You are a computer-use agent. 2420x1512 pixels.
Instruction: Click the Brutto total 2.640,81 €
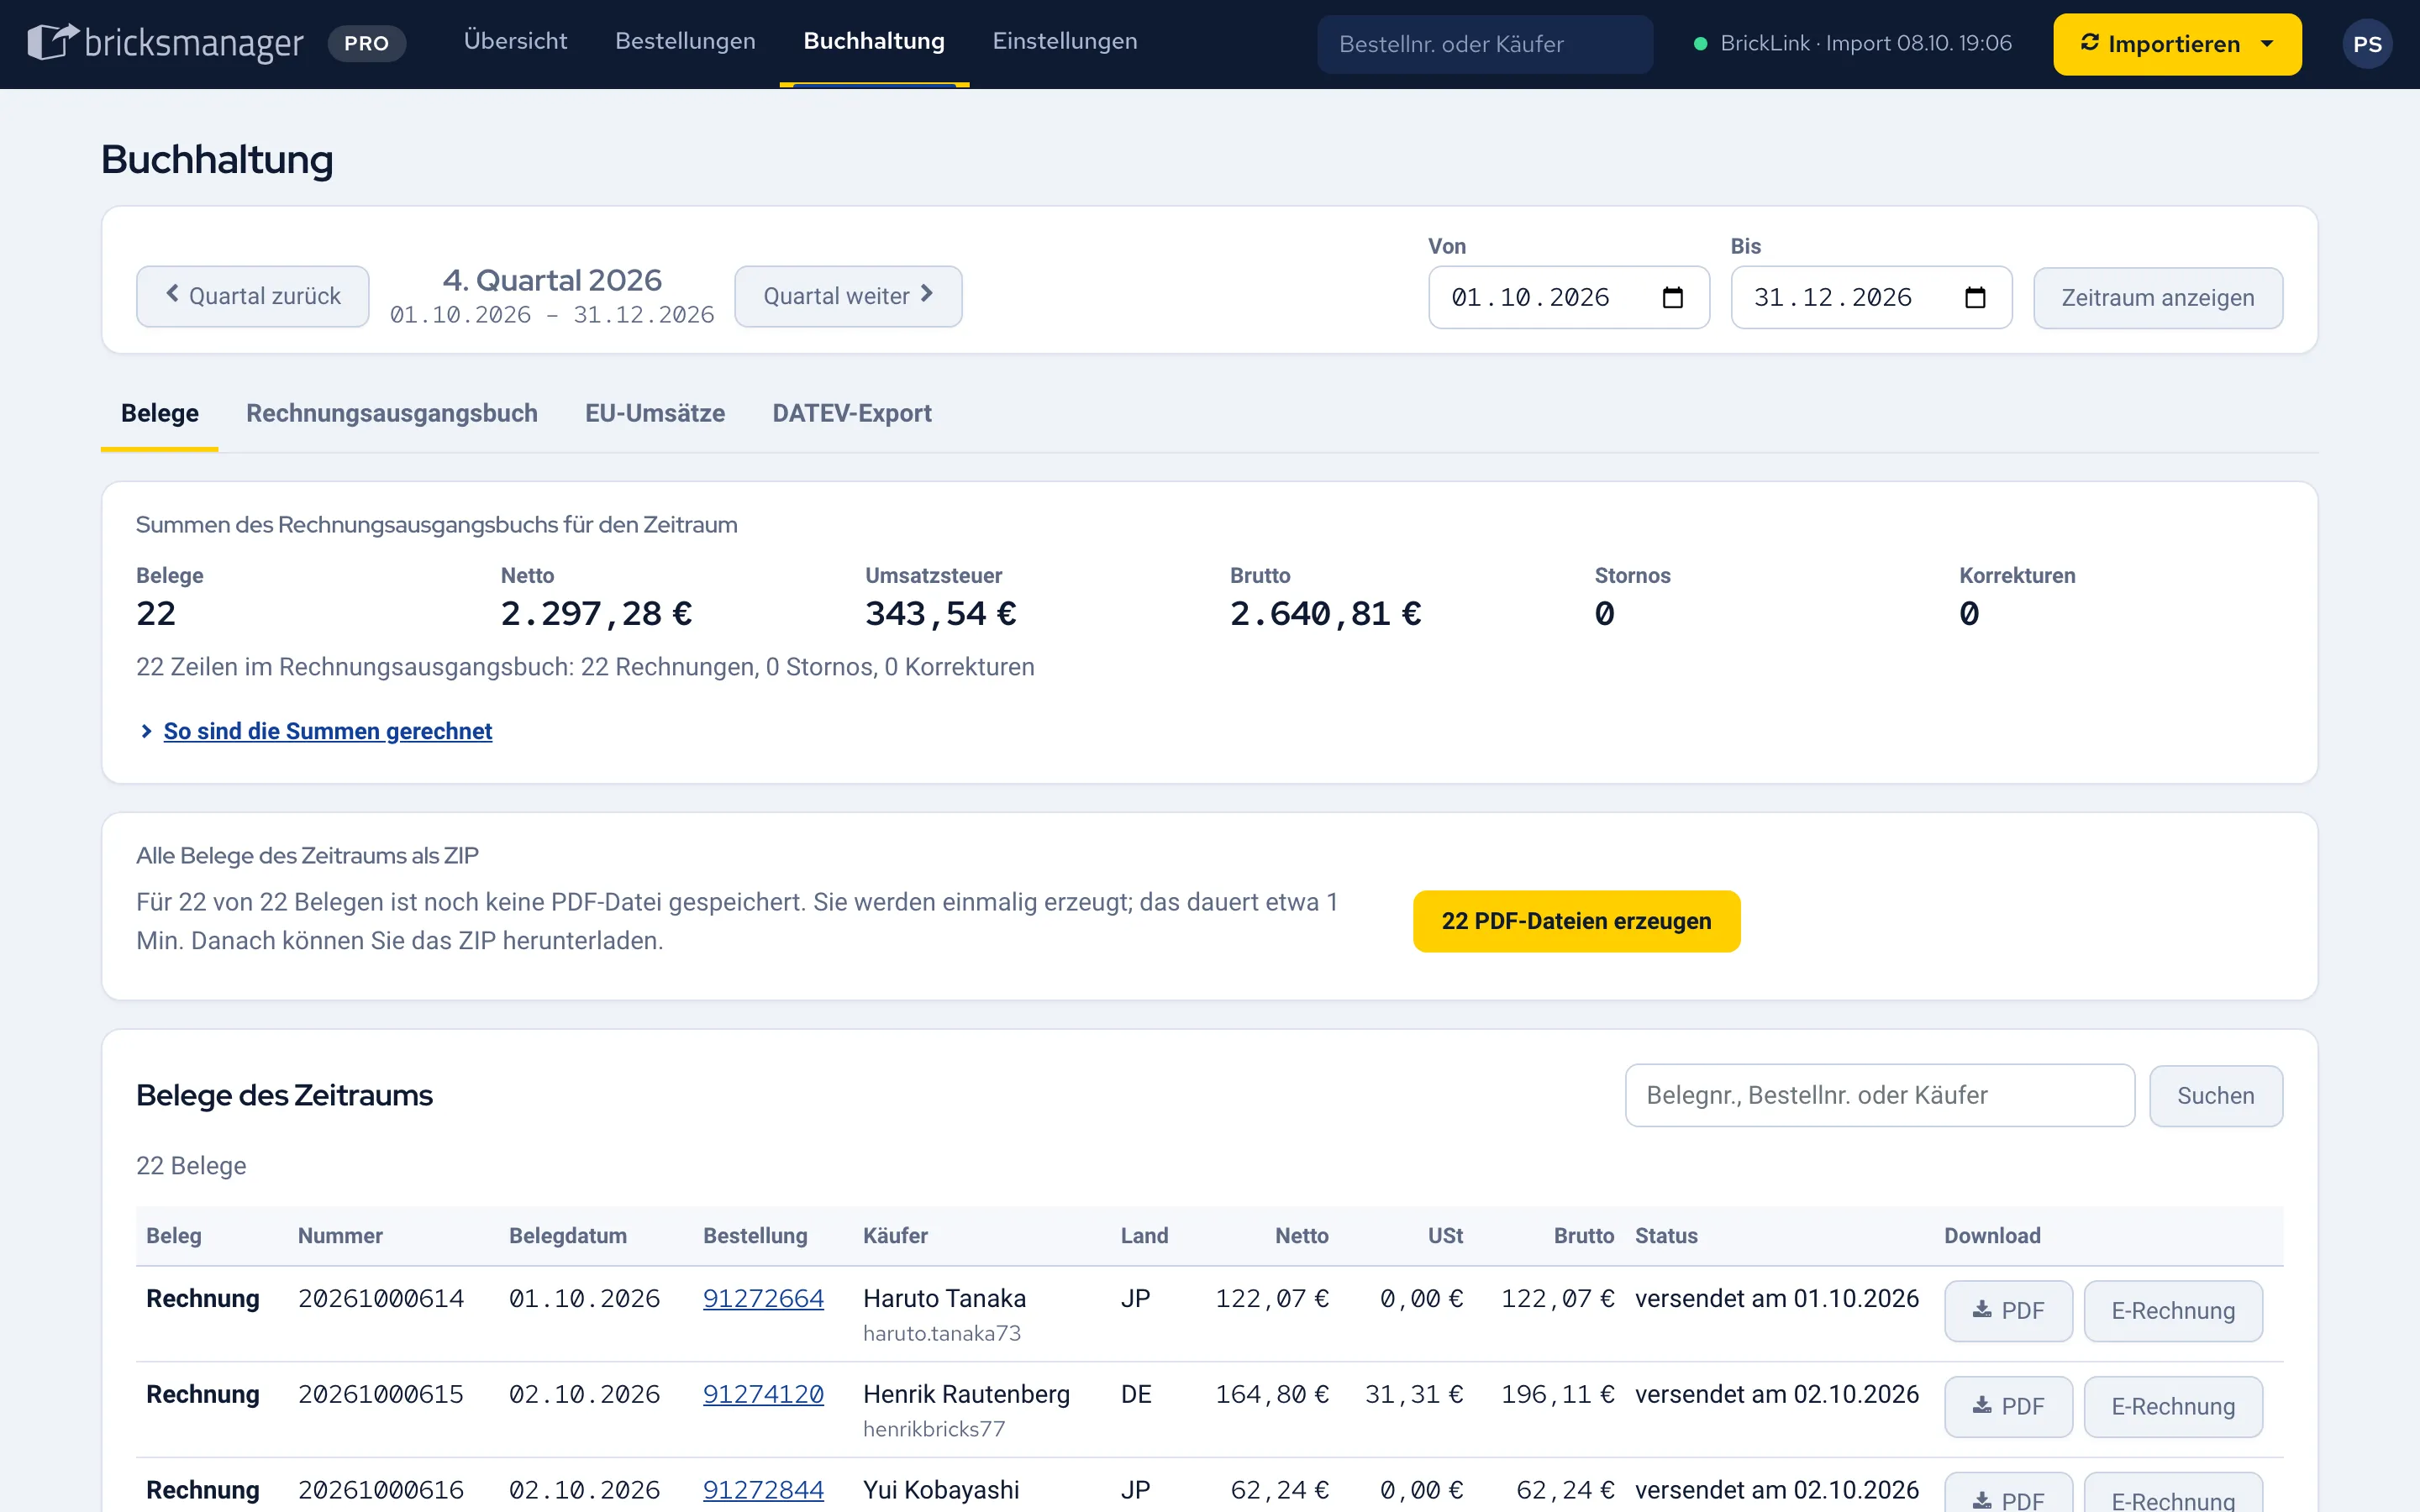click(1325, 613)
